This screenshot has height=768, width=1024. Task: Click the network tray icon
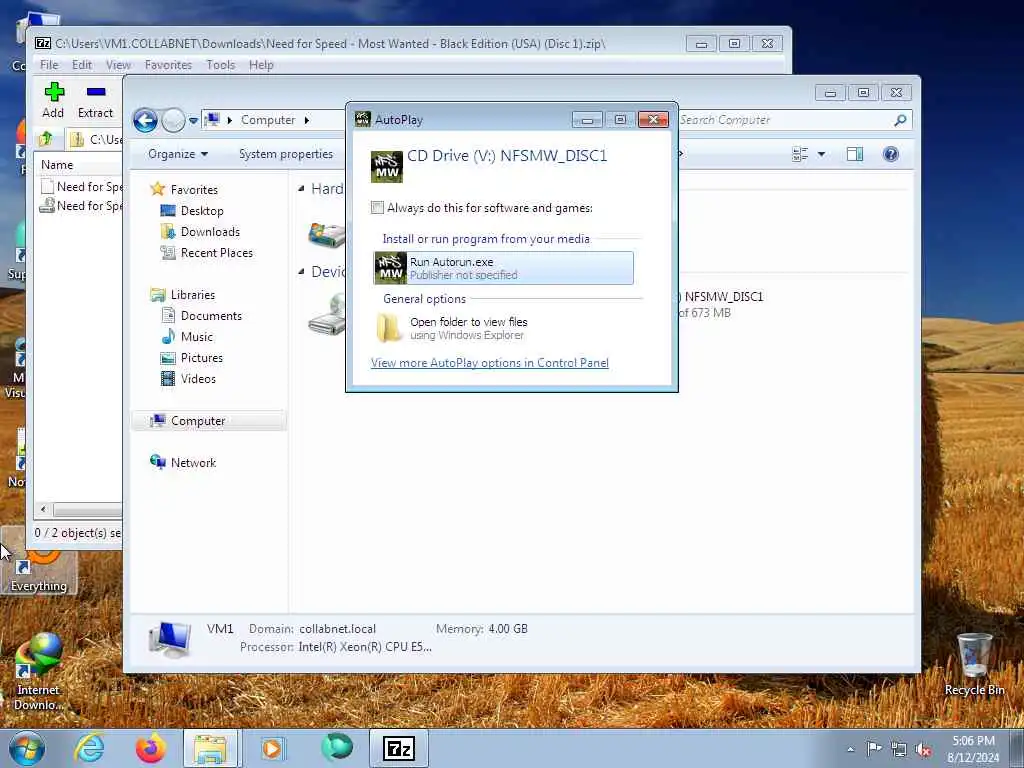[x=899, y=749]
